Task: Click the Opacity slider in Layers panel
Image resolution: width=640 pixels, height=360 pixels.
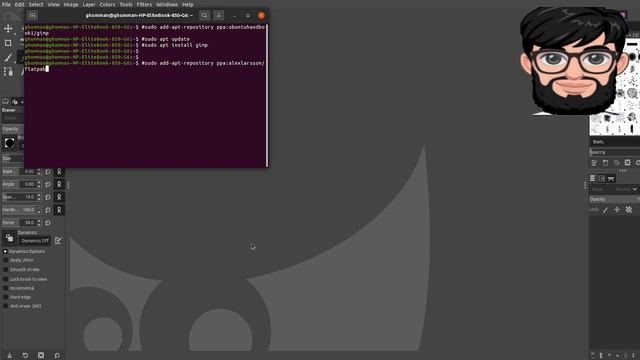Action: tap(614, 199)
